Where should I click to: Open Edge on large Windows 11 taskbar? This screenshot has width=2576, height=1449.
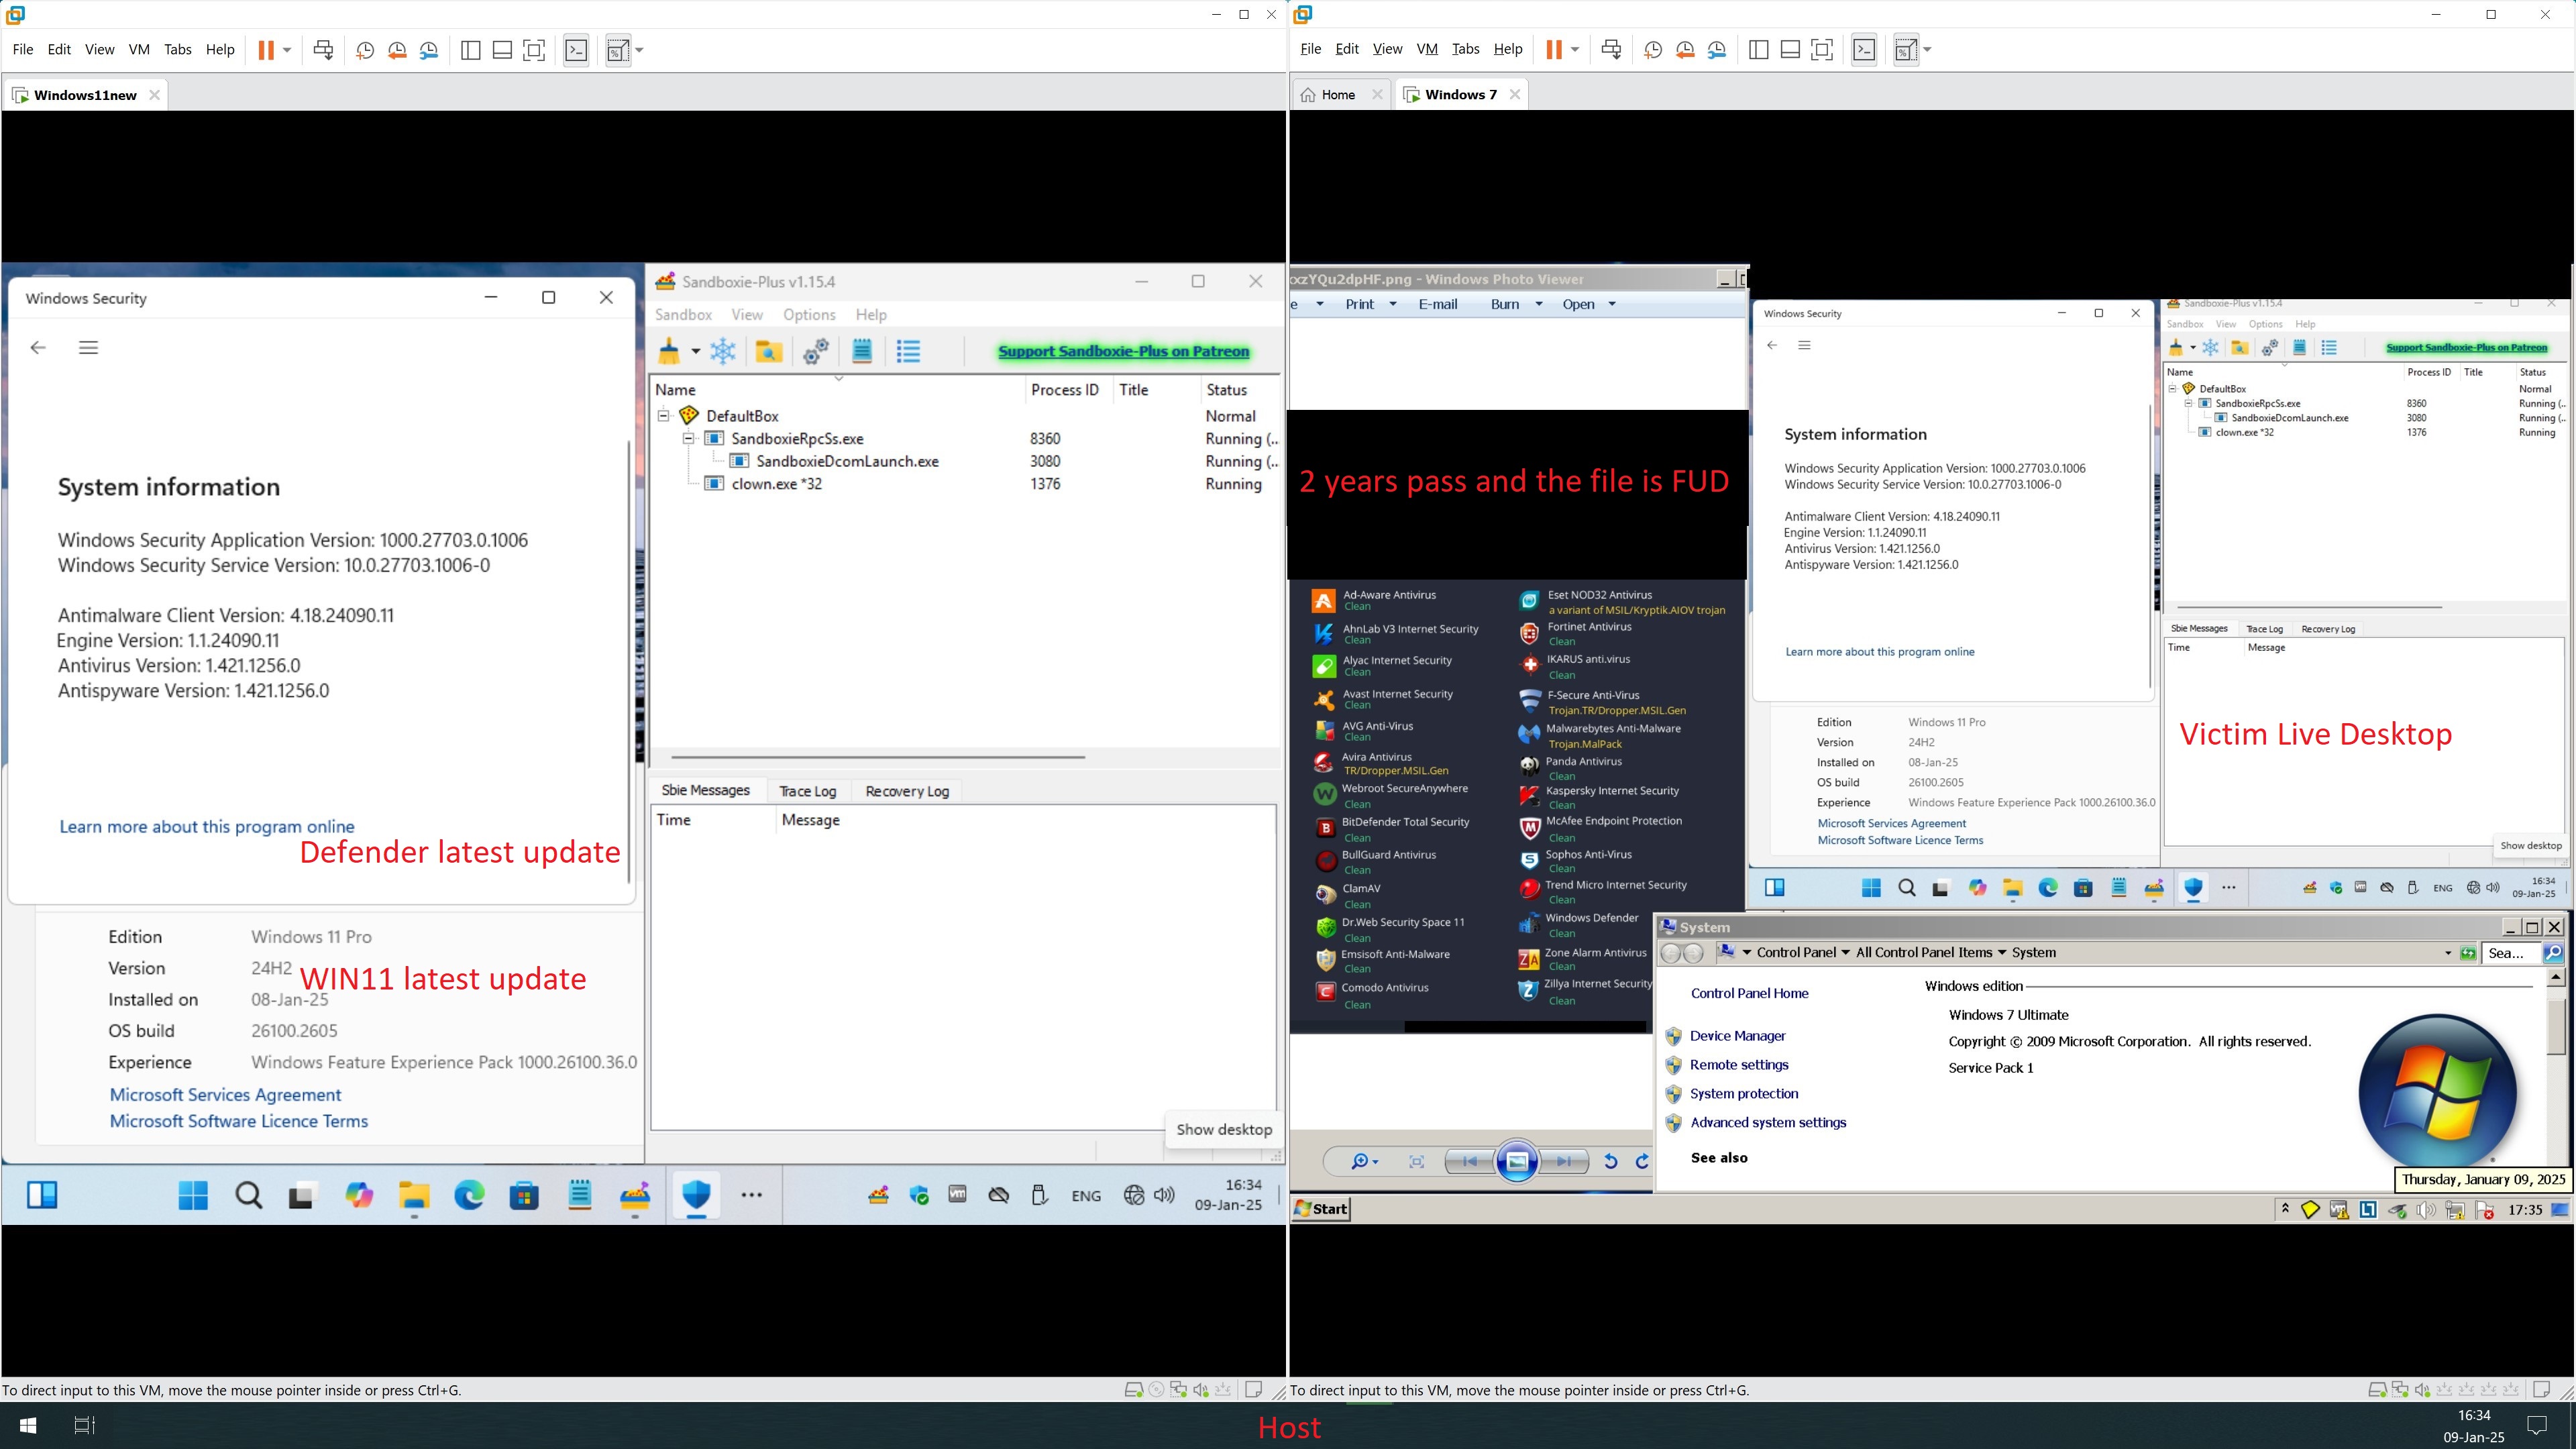tap(469, 1195)
